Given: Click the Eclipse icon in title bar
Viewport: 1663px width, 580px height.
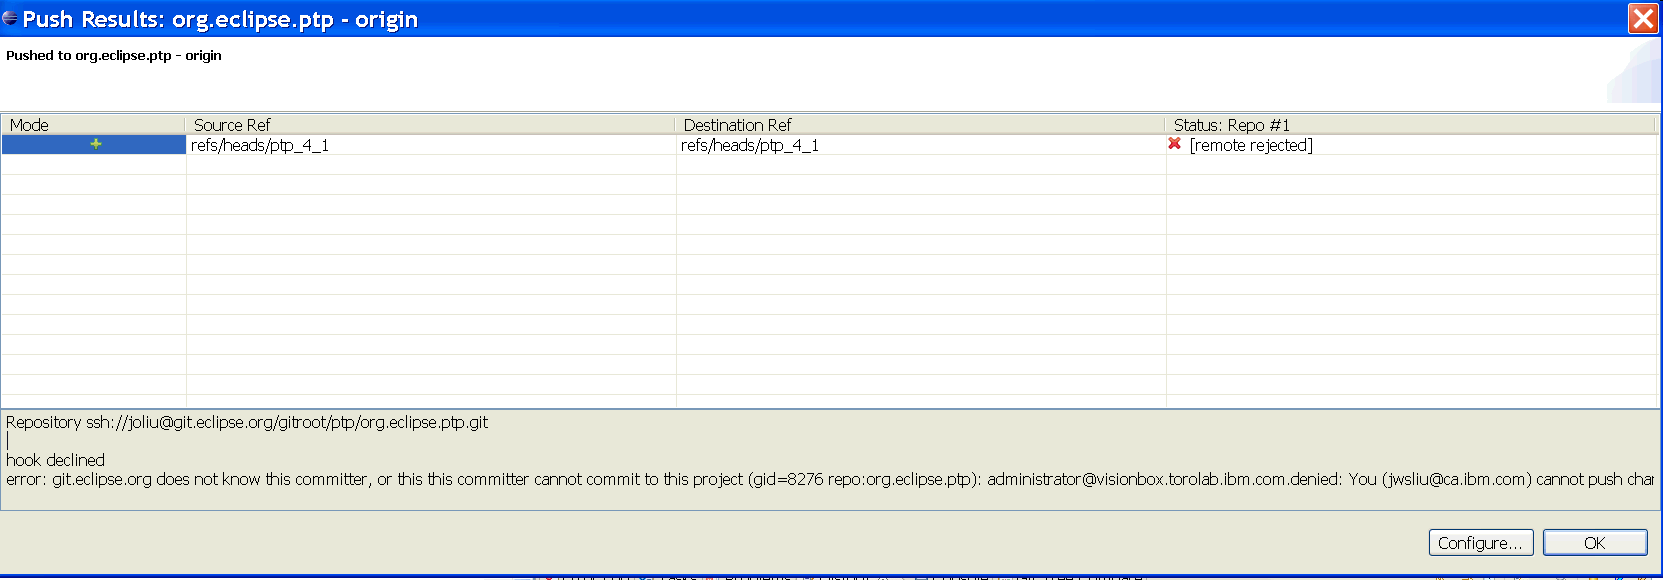Looking at the screenshot, I should point(10,18).
